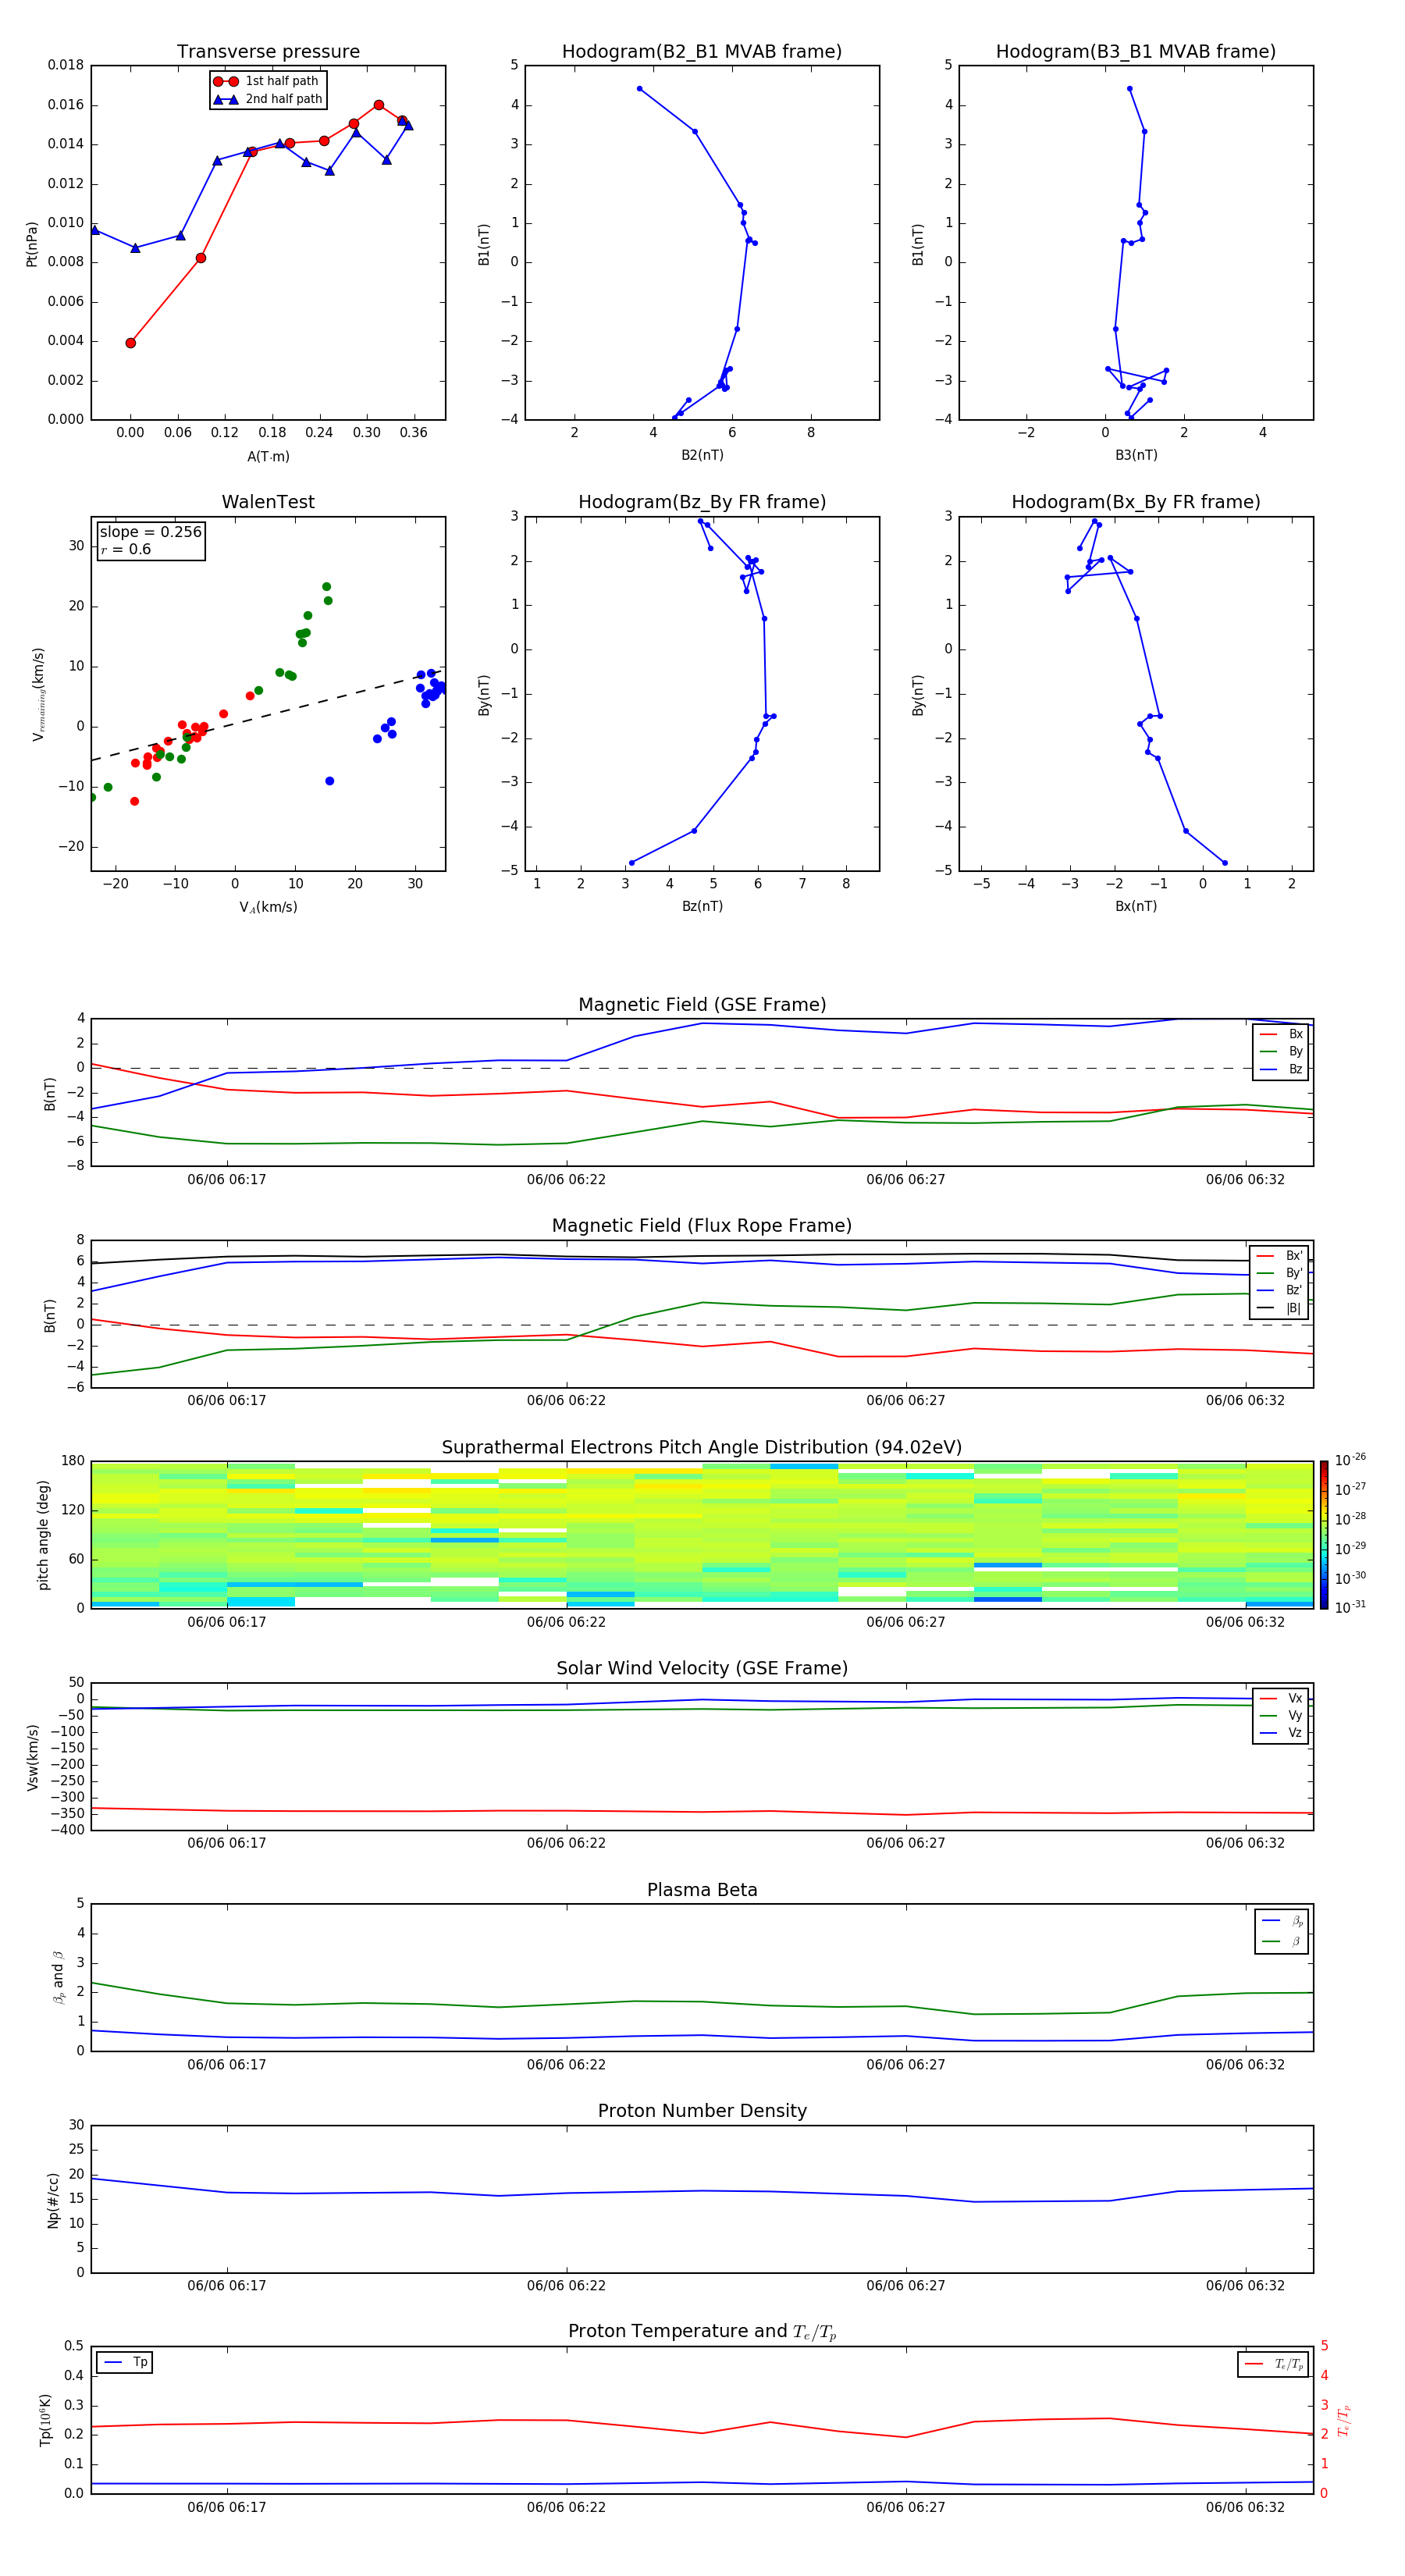Screen dimensions: 1405x2576
Task: Select "Vx" in the solar wind legend
Action: click(1281, 1698)
